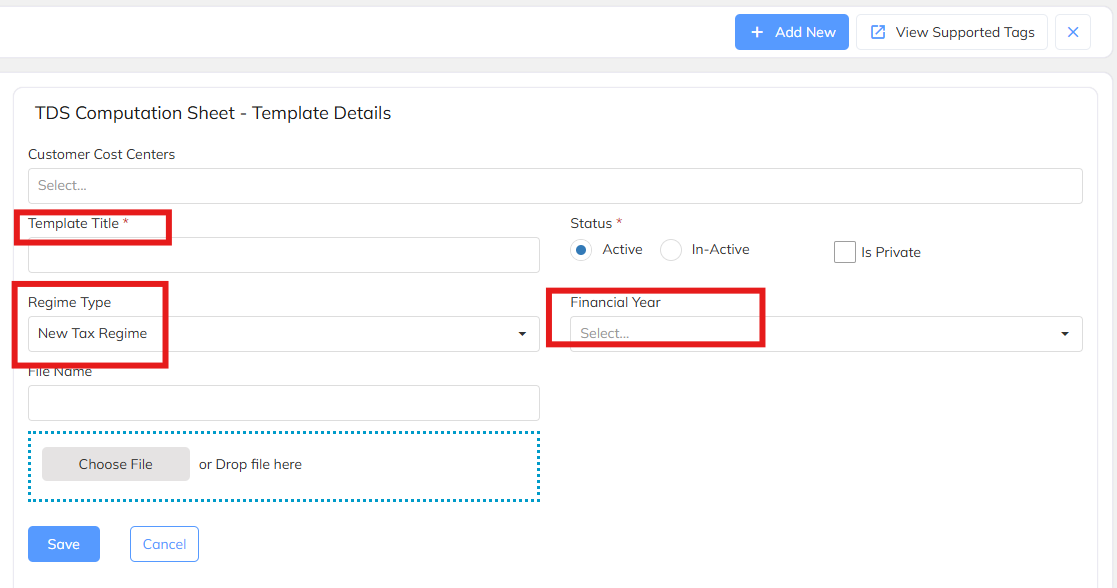1117x588 pixels.
Task: Click the external link icon beside View Supported Tags
Action: click(x=878, y=32)
